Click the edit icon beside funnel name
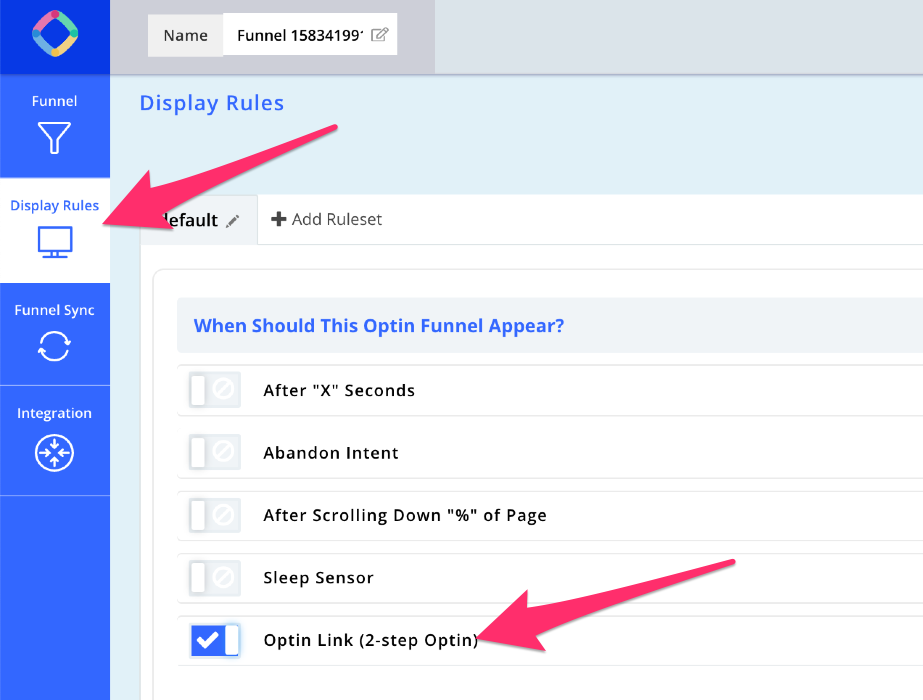The height and width of the screenshot is (700, 923). point(379,35)
